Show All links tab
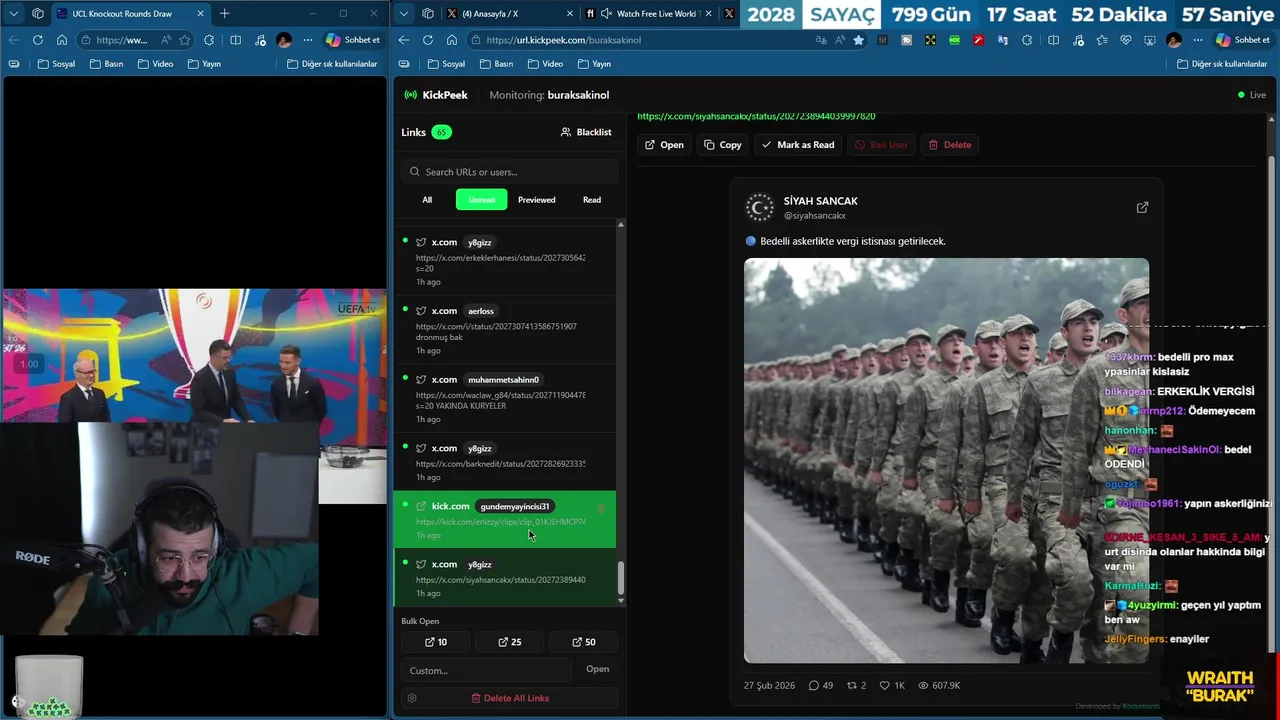 (427, 200)
